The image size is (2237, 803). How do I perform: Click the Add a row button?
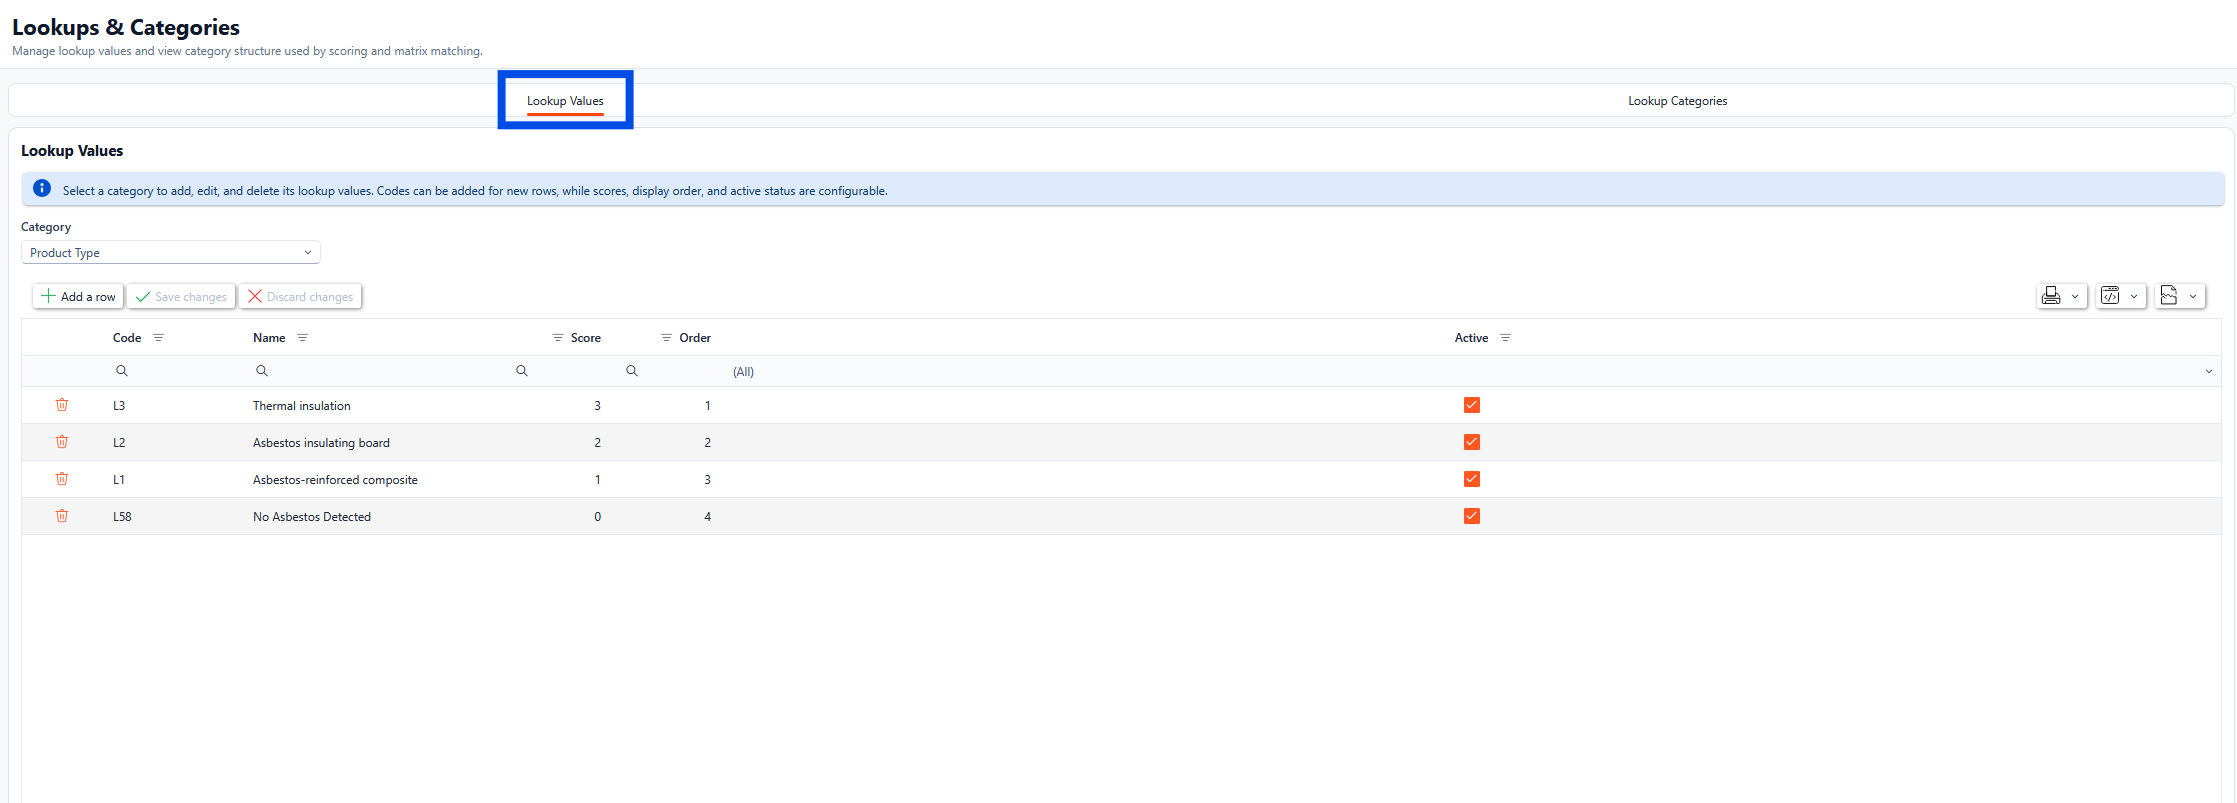[x=78, y=297]
